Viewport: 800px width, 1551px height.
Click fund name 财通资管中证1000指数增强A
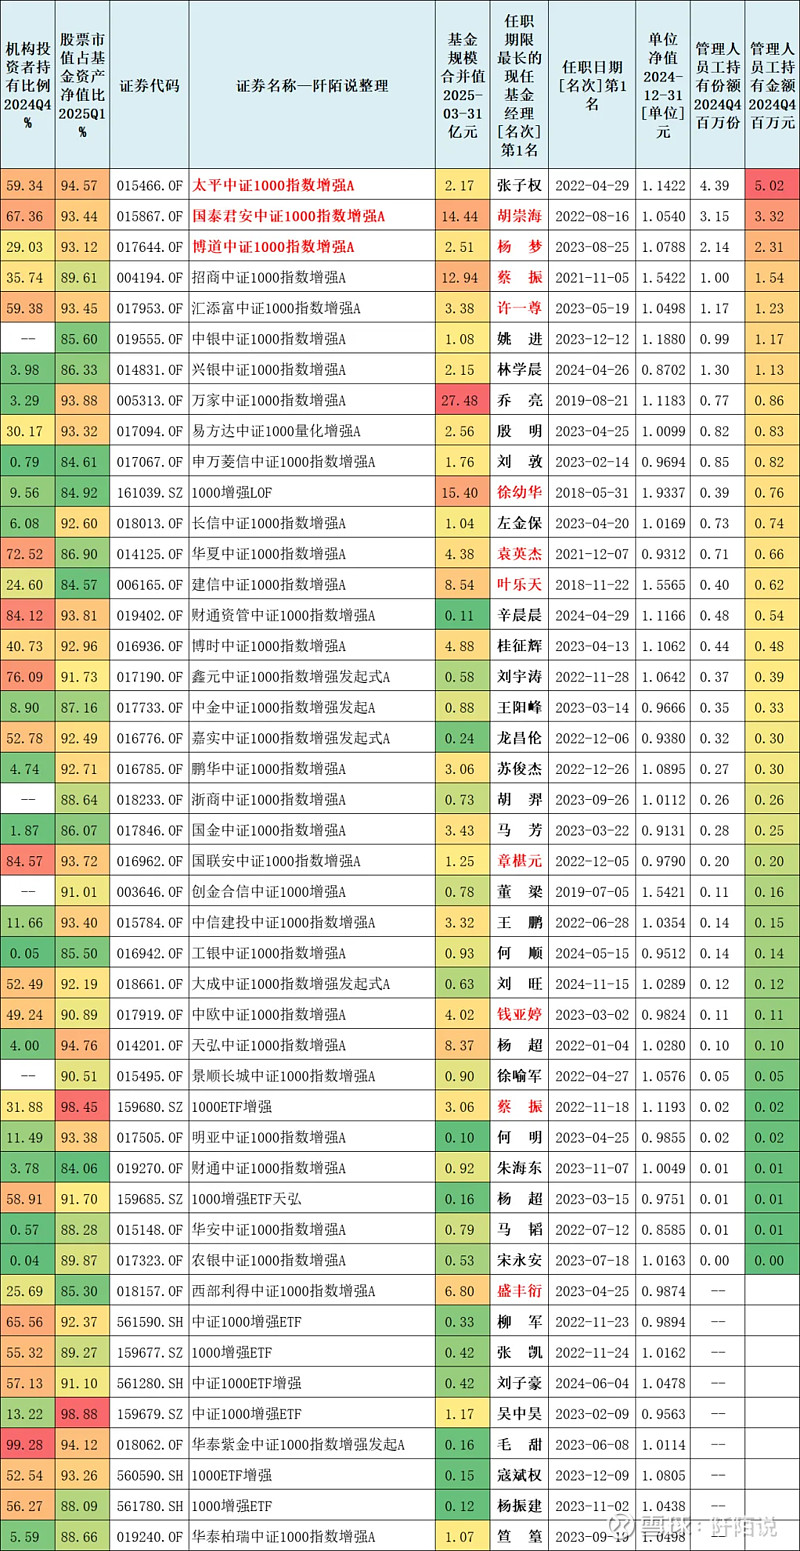284,616
